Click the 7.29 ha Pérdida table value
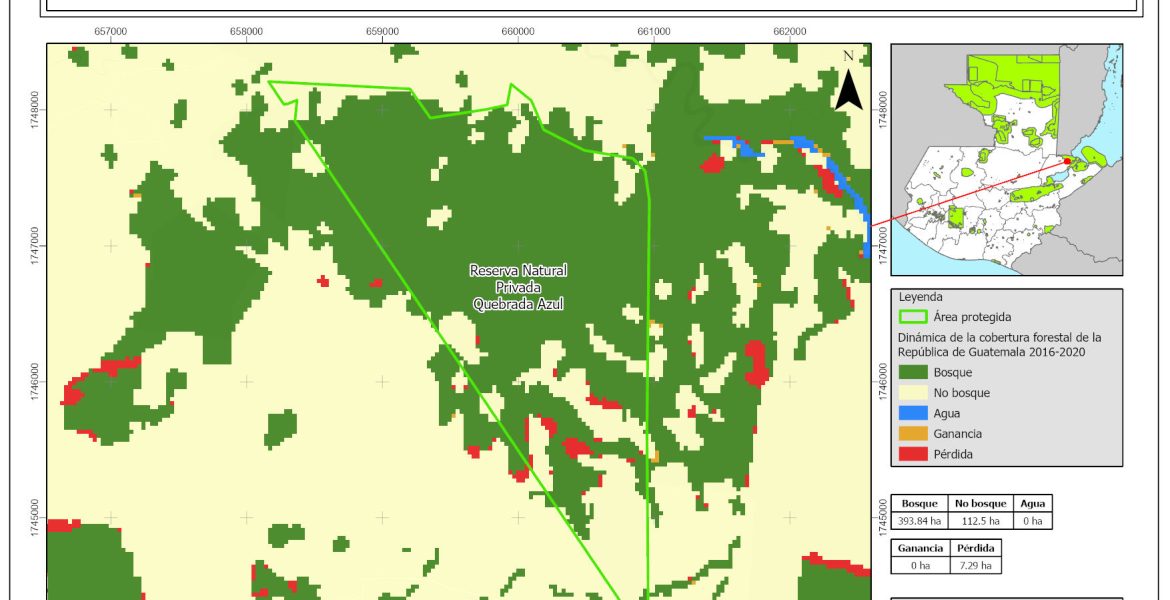Viewport: 1170px width, 600px height. (975, 565)
